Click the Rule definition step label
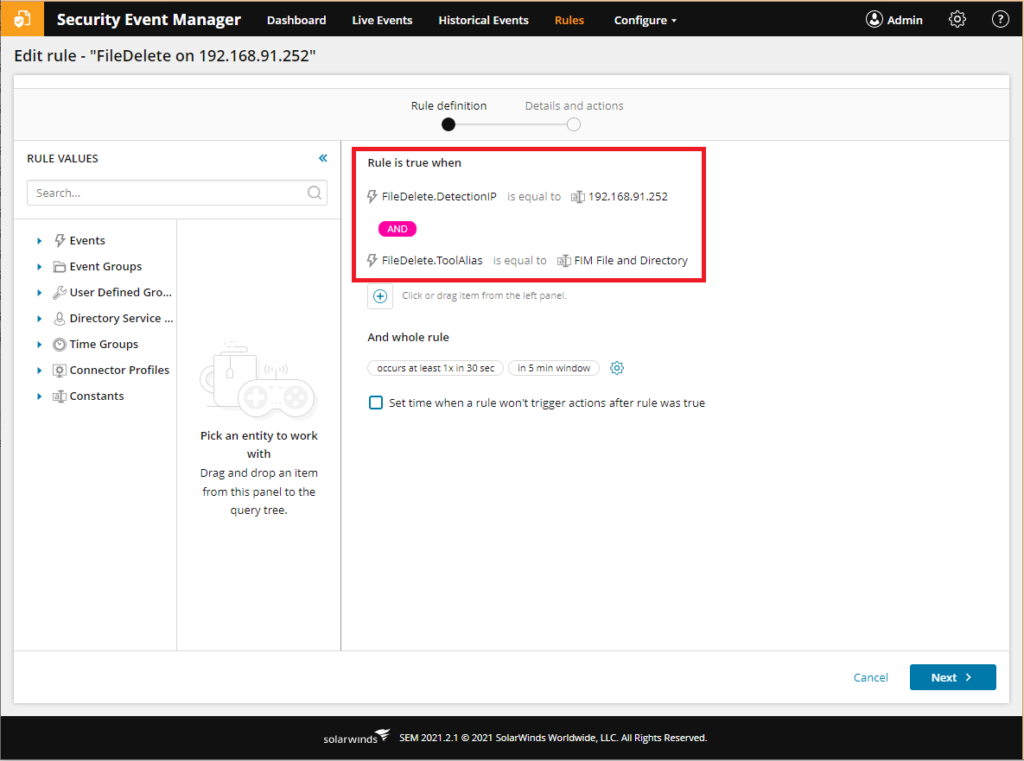1024x761 pixels. (x=449, y=106)
